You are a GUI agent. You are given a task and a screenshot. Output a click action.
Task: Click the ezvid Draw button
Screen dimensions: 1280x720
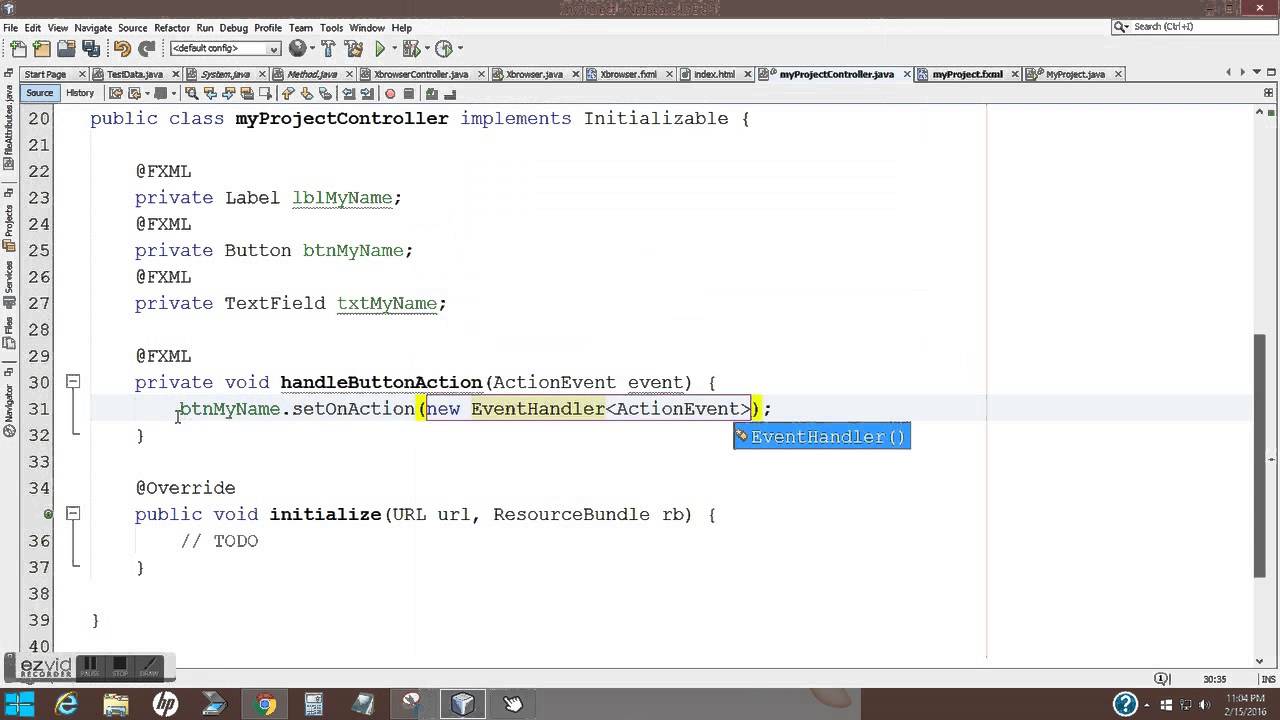149,667
